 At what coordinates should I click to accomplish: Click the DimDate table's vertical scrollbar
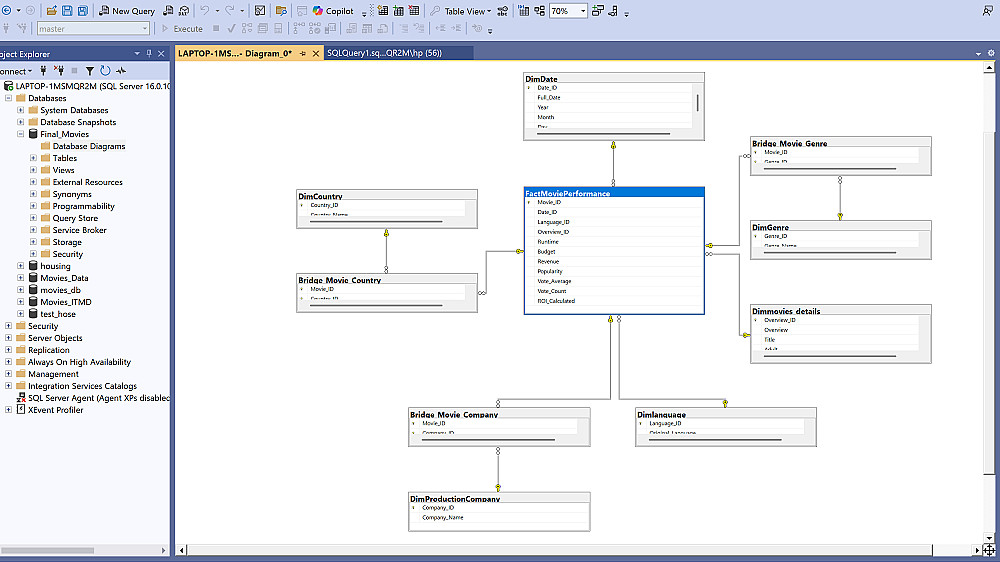point(697,103)
